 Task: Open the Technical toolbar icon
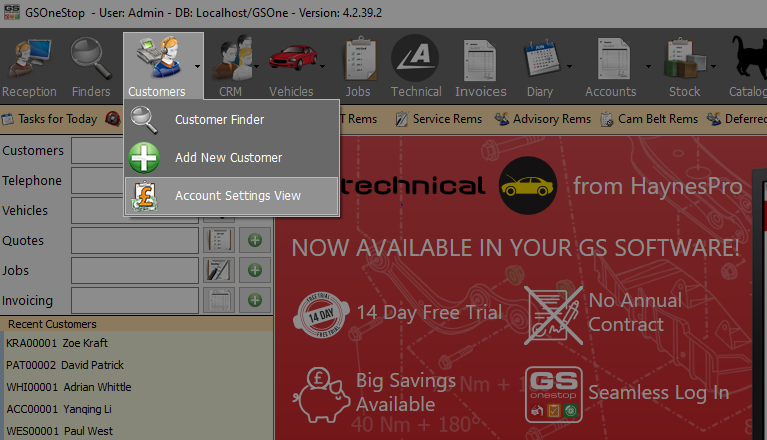pyautogui.click(x=416, y=66)
